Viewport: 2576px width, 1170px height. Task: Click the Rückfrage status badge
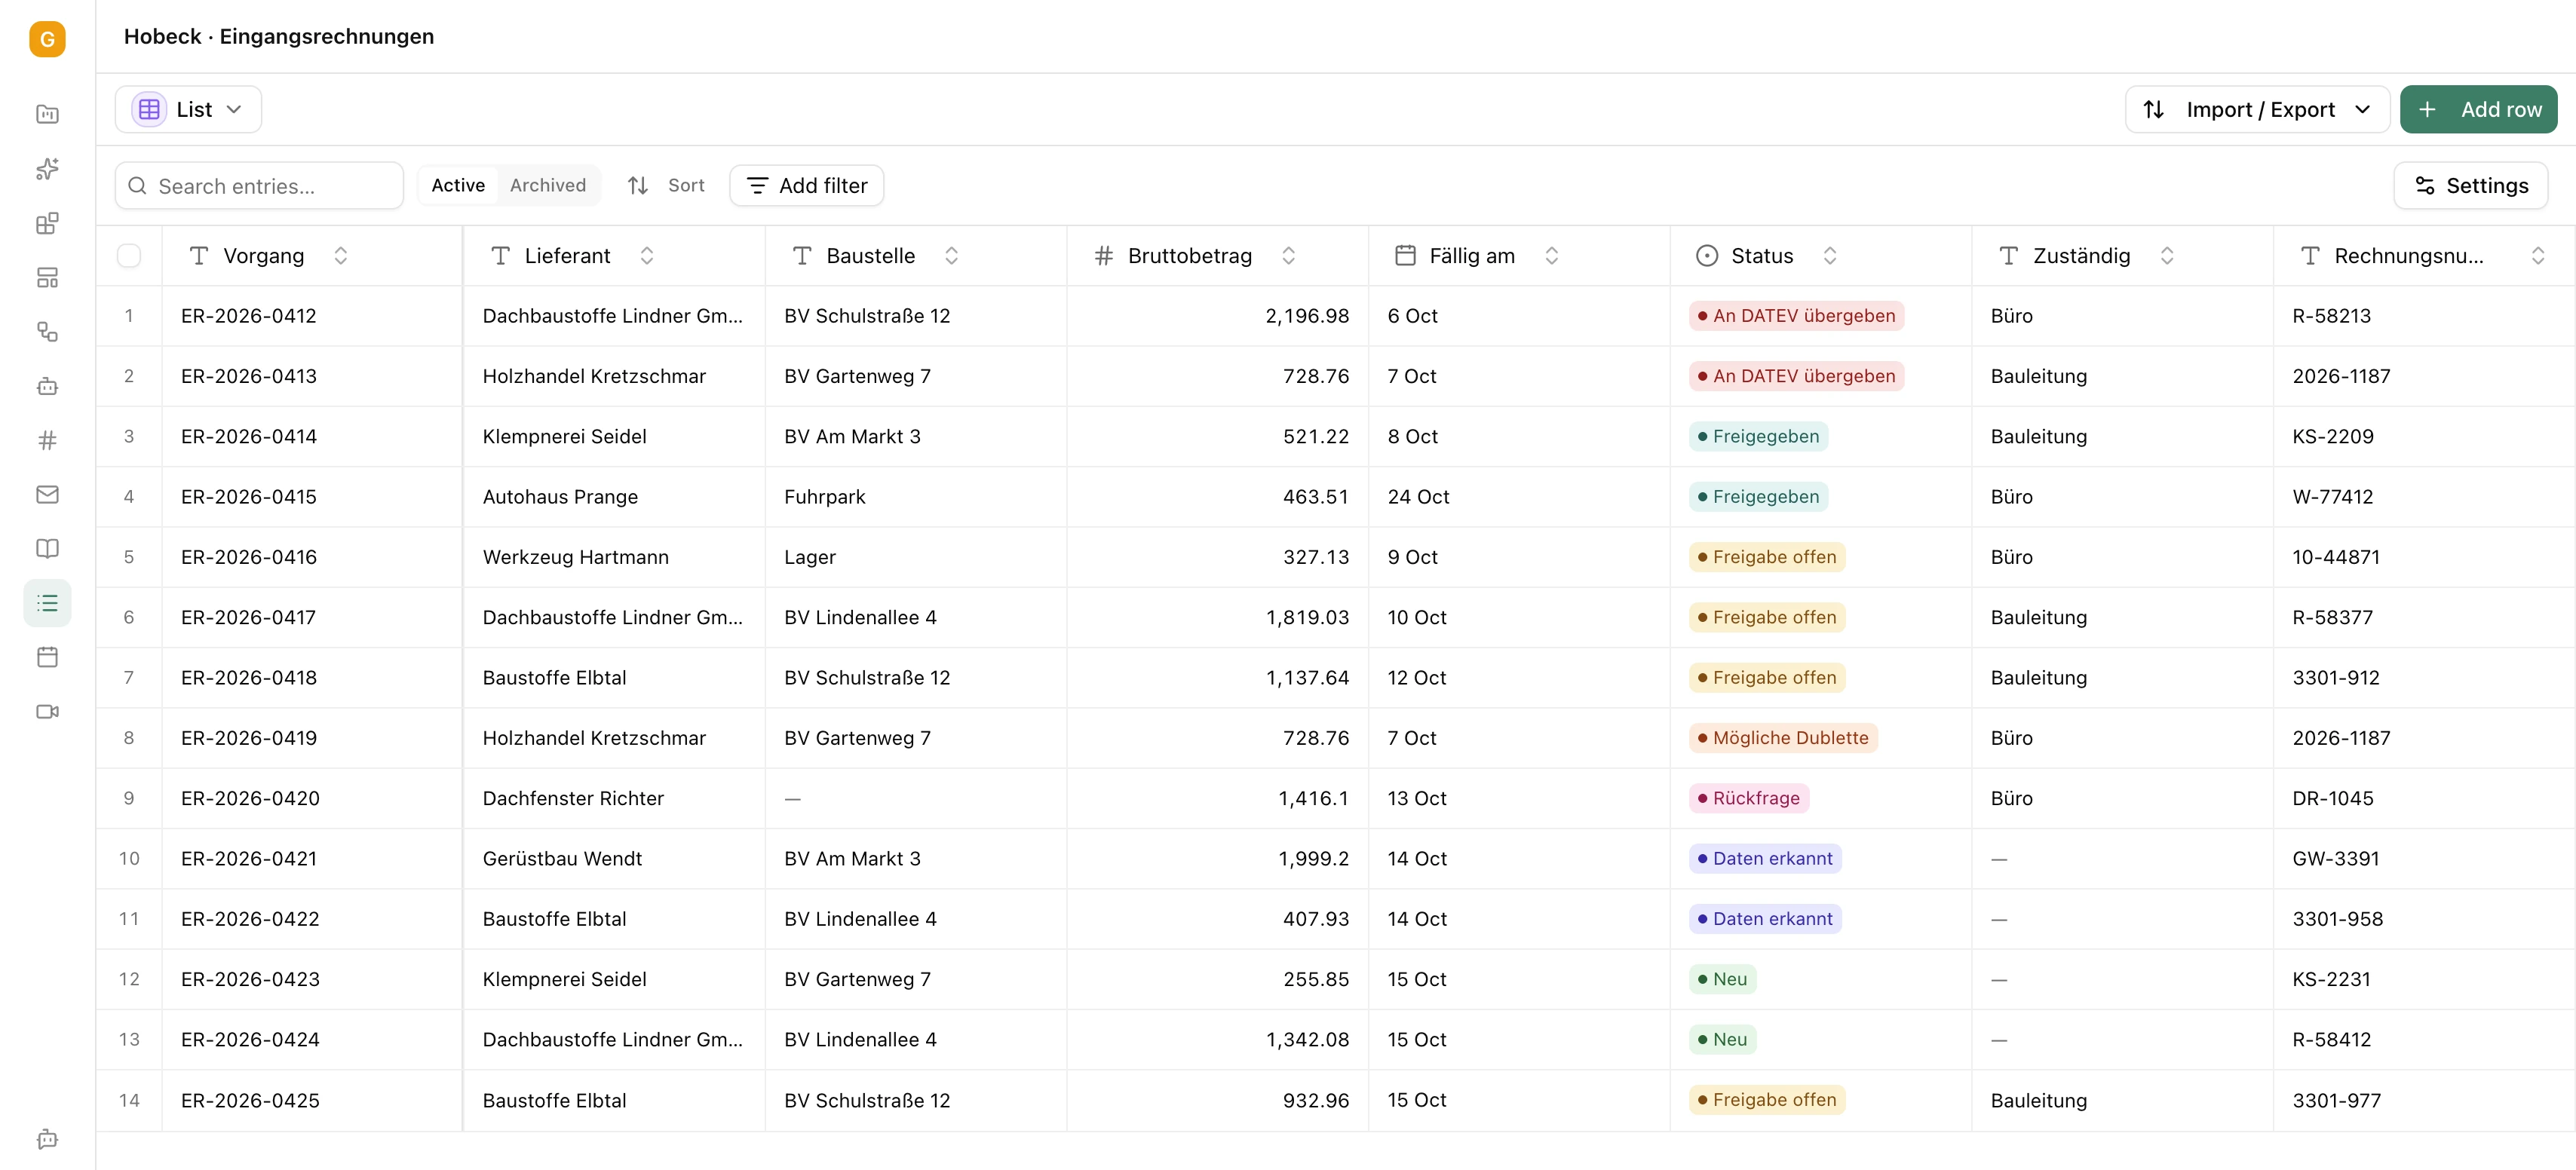pos(1749,798)
